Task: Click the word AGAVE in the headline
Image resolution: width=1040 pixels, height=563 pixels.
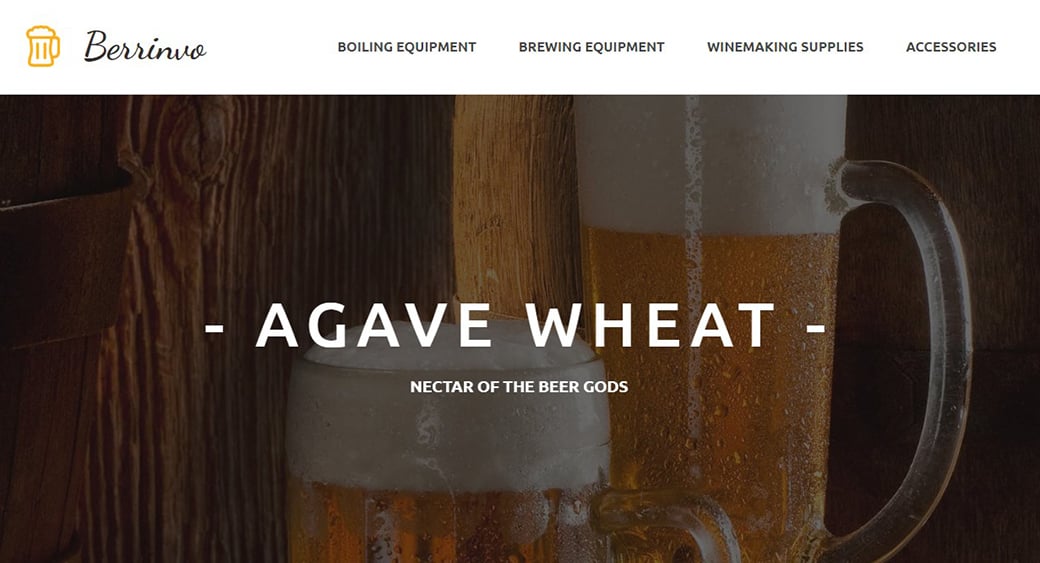Action: 373,325
